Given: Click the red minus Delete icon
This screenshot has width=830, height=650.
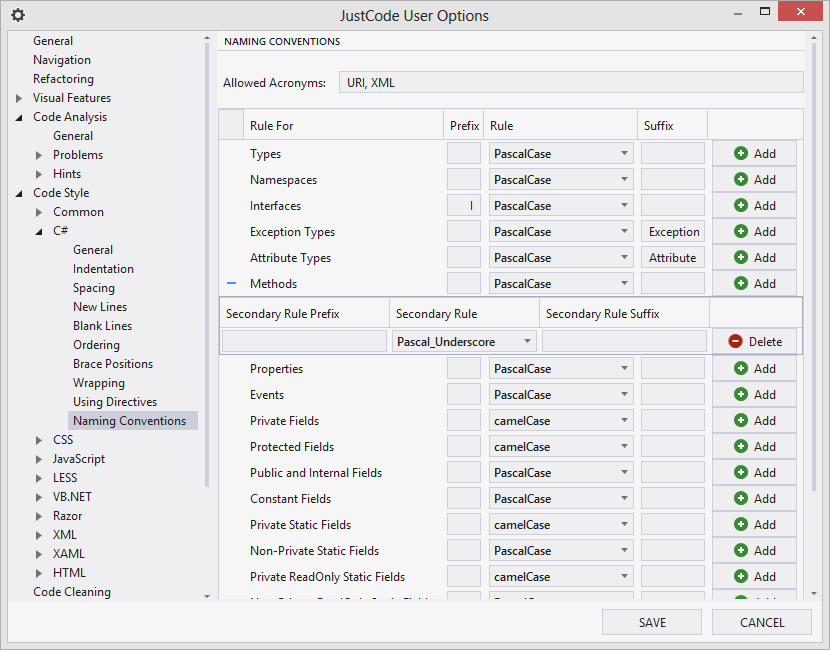Looking at the screenshot, I should click(735, 341).
